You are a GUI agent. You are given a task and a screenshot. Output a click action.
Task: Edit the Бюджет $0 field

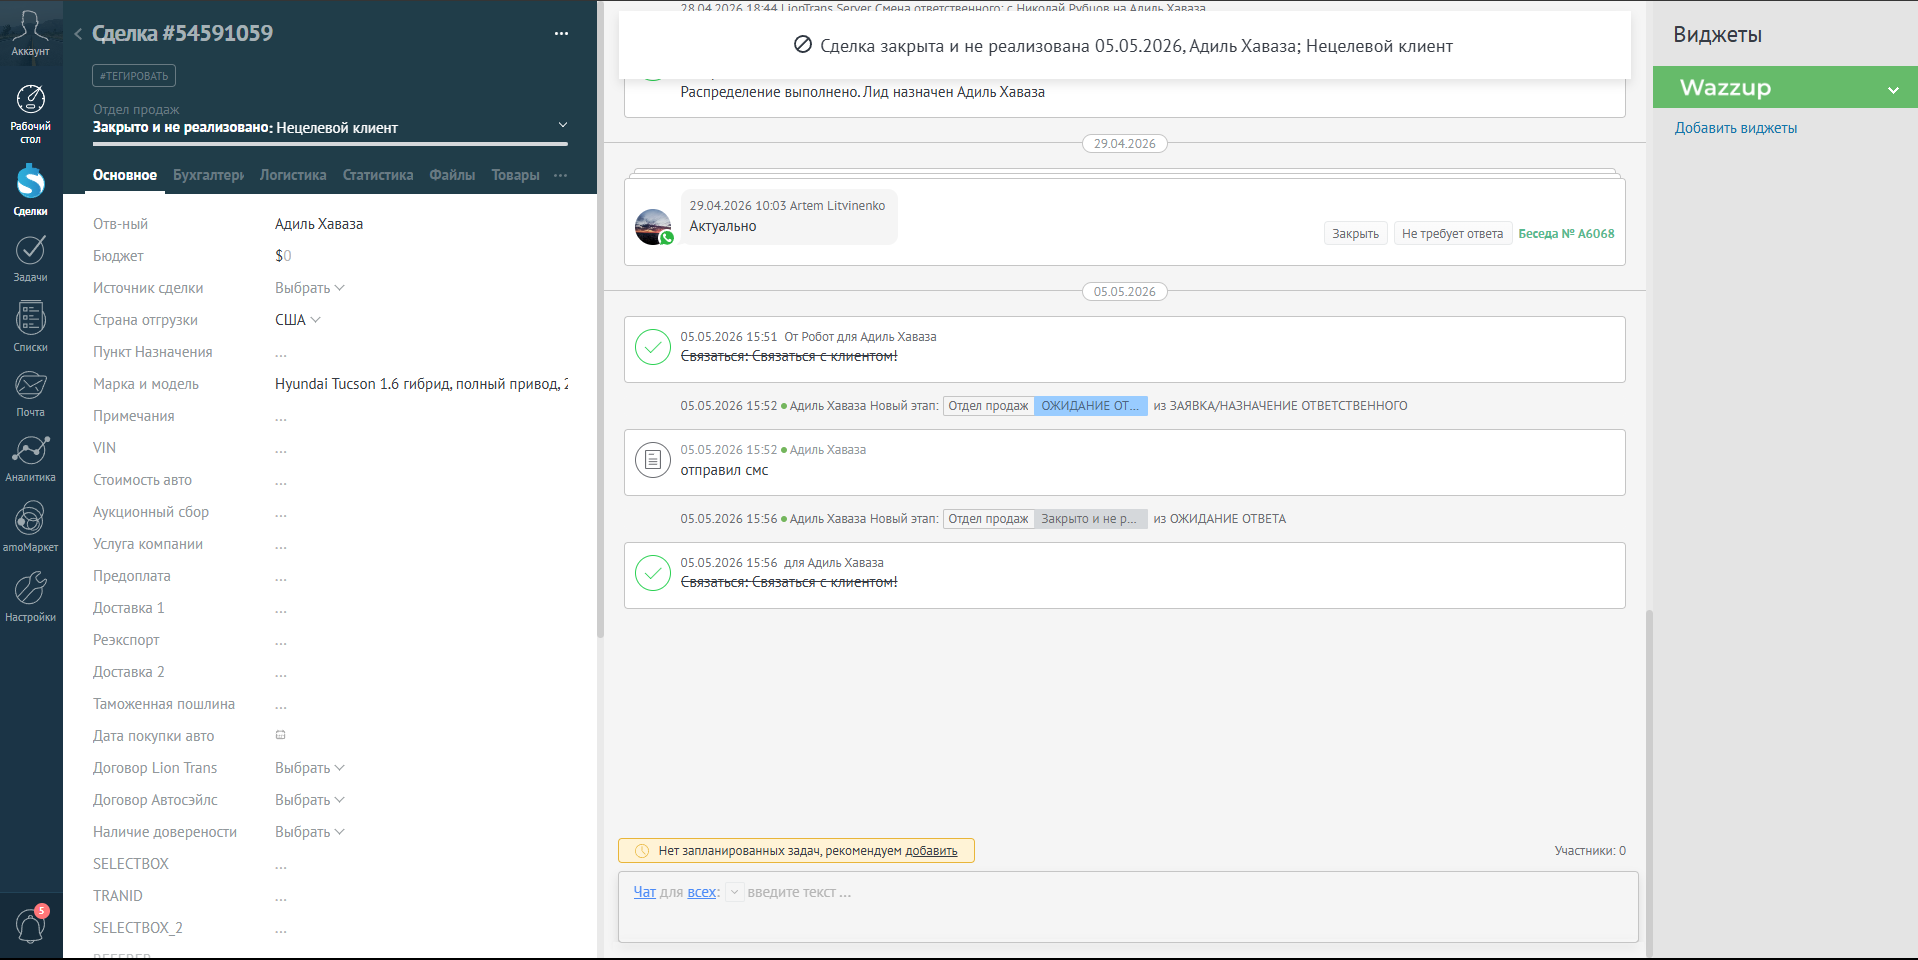click(x=283, y=256)
